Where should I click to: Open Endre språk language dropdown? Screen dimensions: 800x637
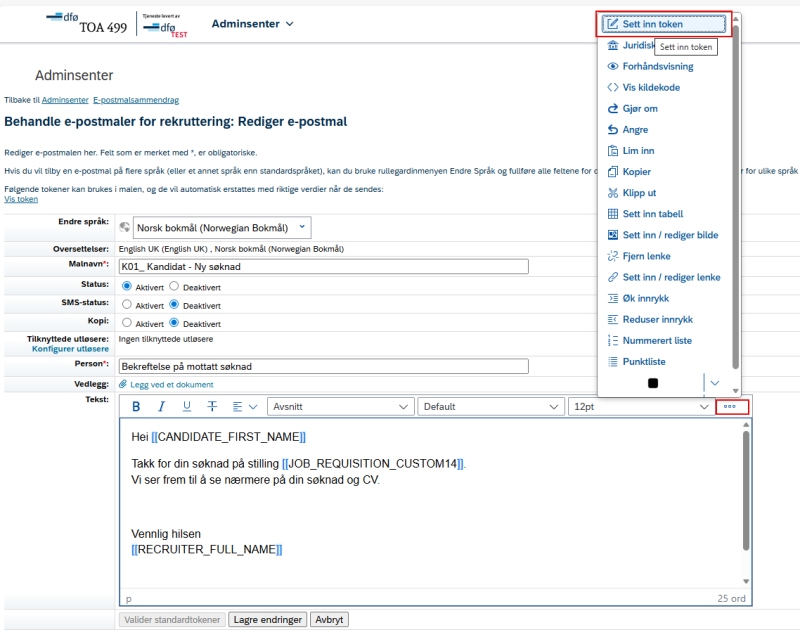(222, 227)
